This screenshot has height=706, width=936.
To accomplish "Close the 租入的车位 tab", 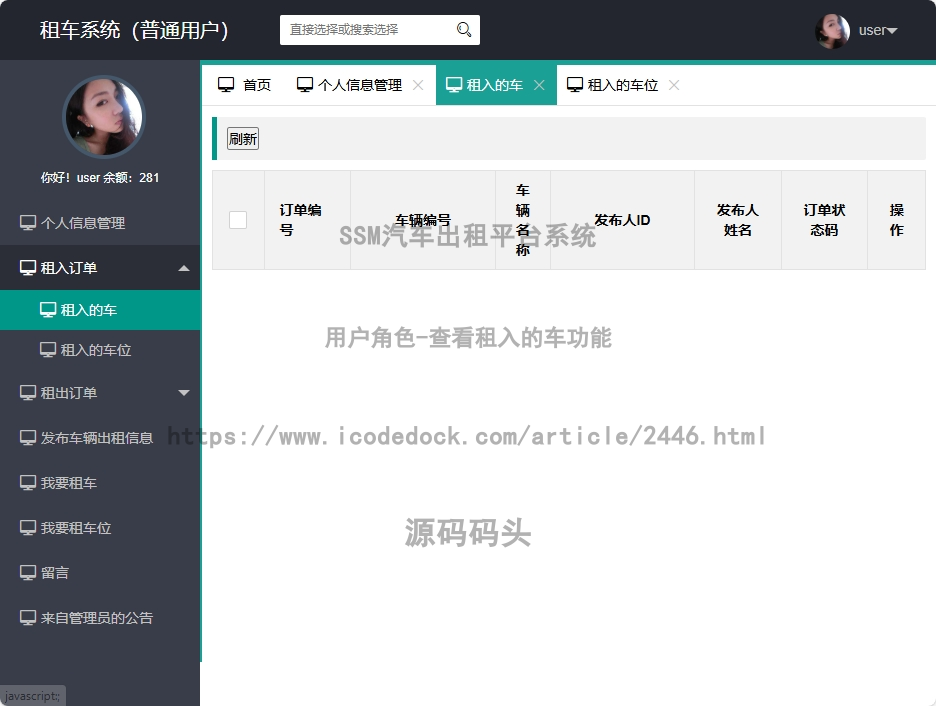I will 674,85.
